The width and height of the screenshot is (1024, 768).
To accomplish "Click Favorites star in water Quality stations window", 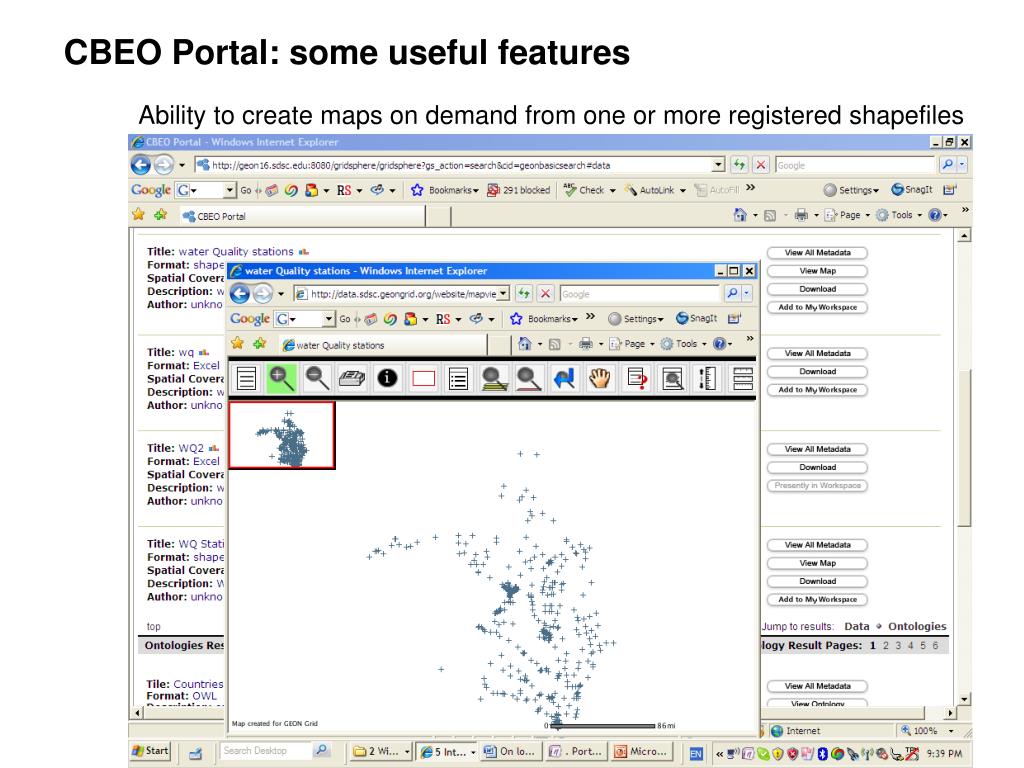I will pos(237,344).
